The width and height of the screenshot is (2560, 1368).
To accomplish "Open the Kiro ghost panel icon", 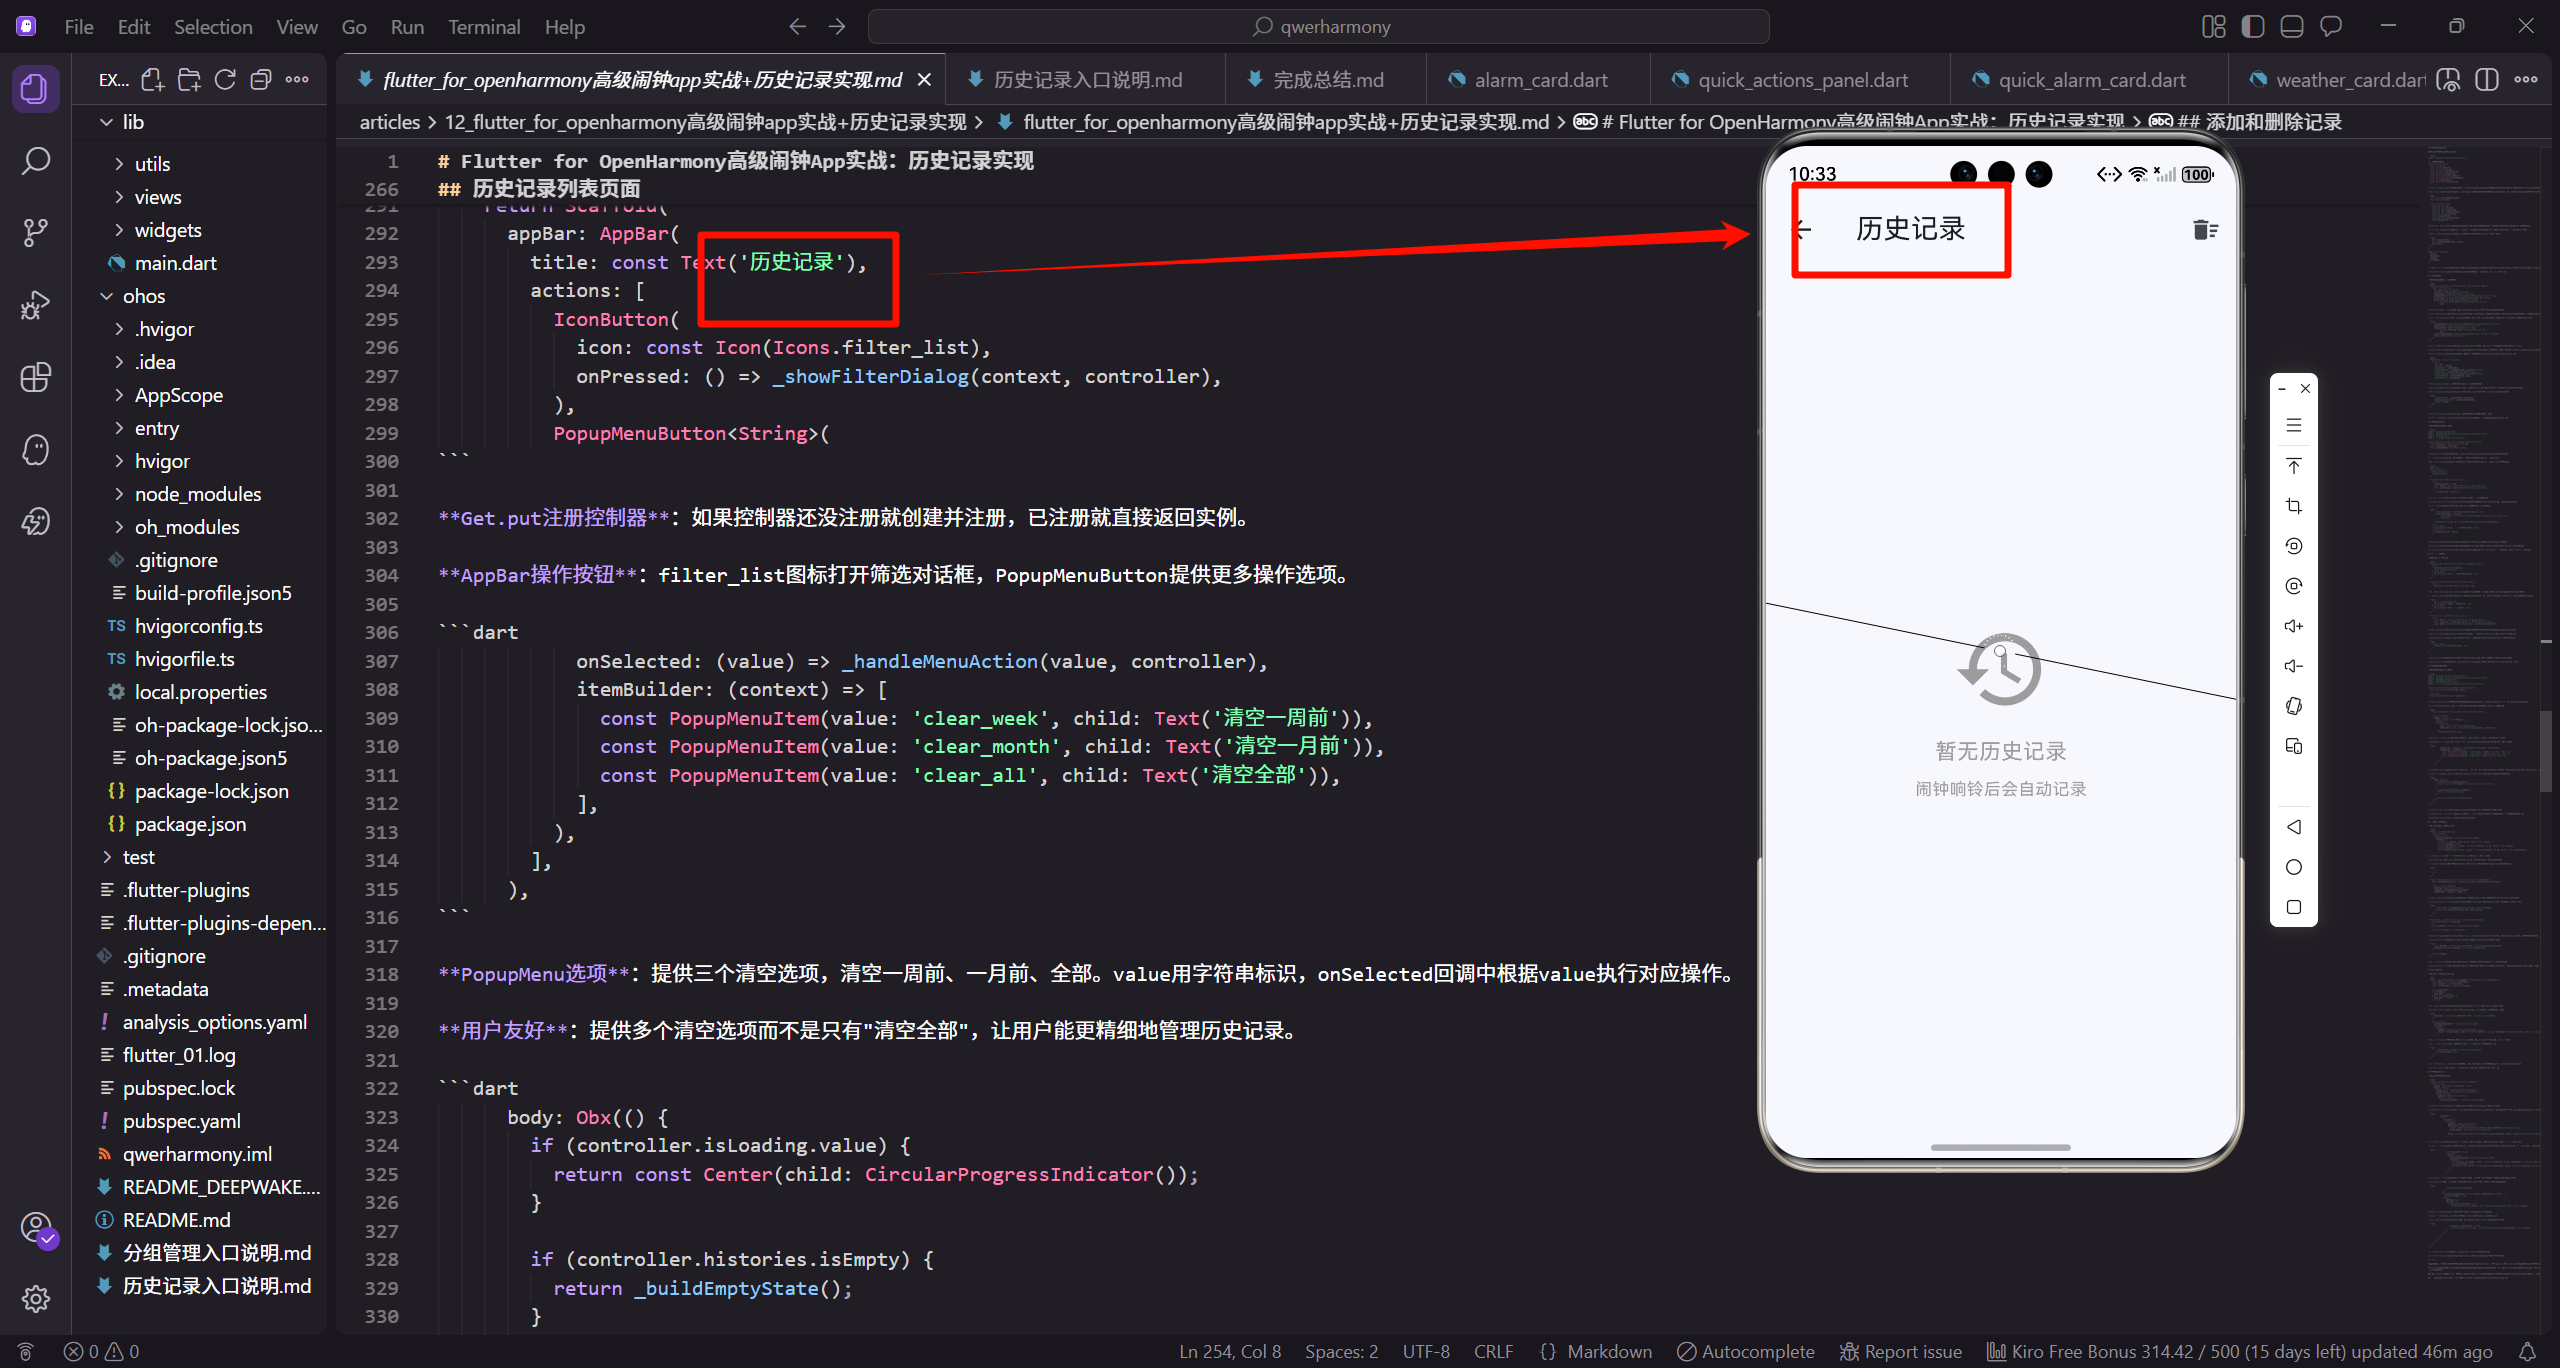I will 35,449.
